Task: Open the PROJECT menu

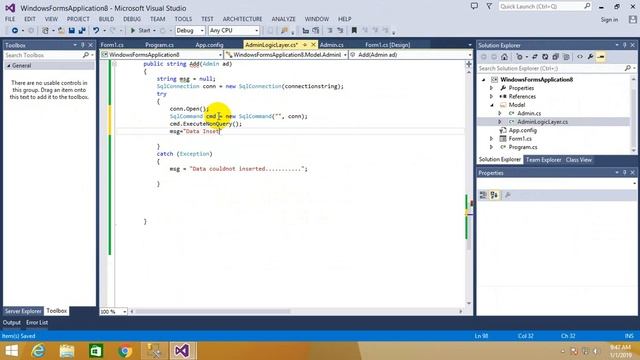Action: (78, 19)
